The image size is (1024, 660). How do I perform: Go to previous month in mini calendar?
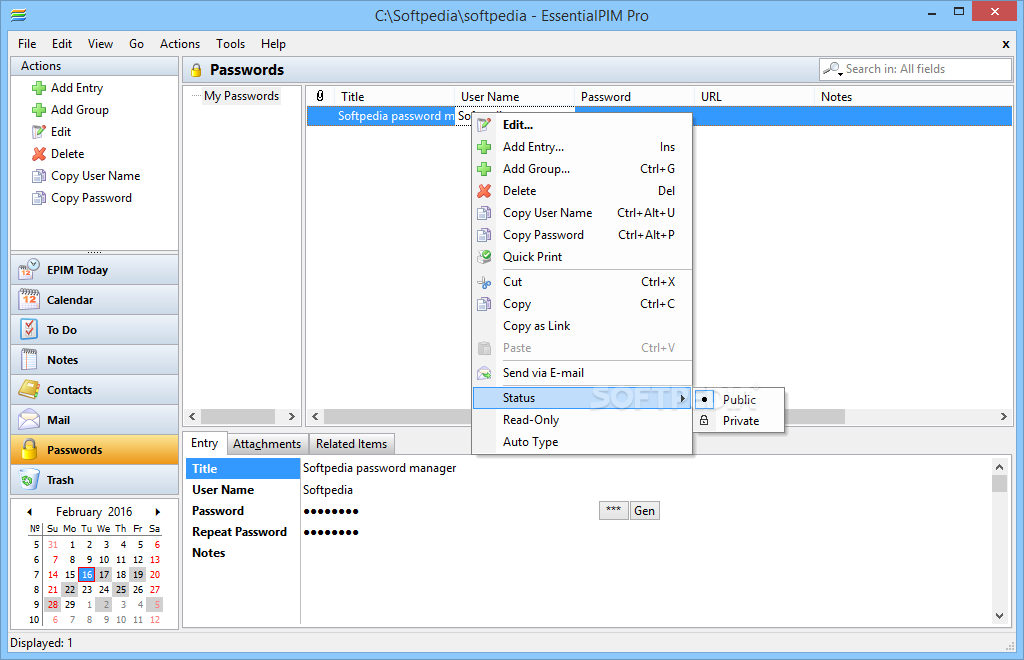pyautogui.click(x=29, y=512)
